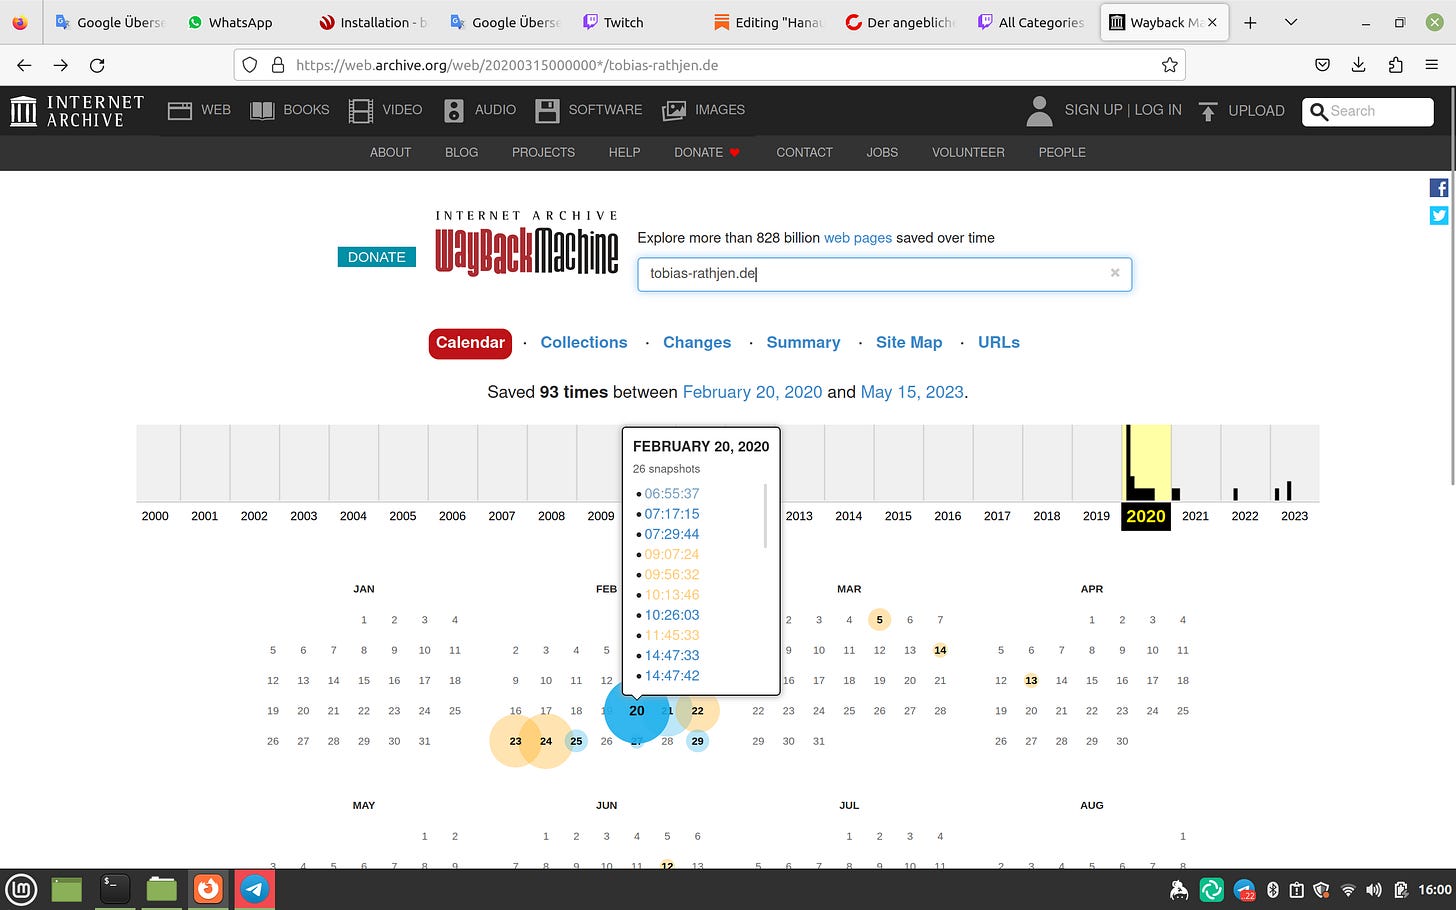Switch to the All Categories tab
Screen dimensions: 1456x910
click(1030, 22)
